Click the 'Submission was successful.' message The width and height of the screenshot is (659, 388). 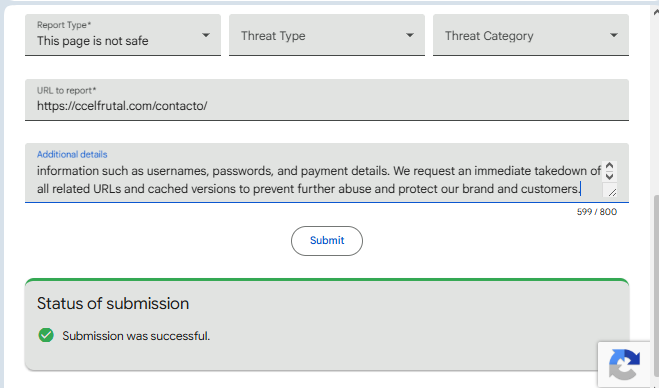136,336
